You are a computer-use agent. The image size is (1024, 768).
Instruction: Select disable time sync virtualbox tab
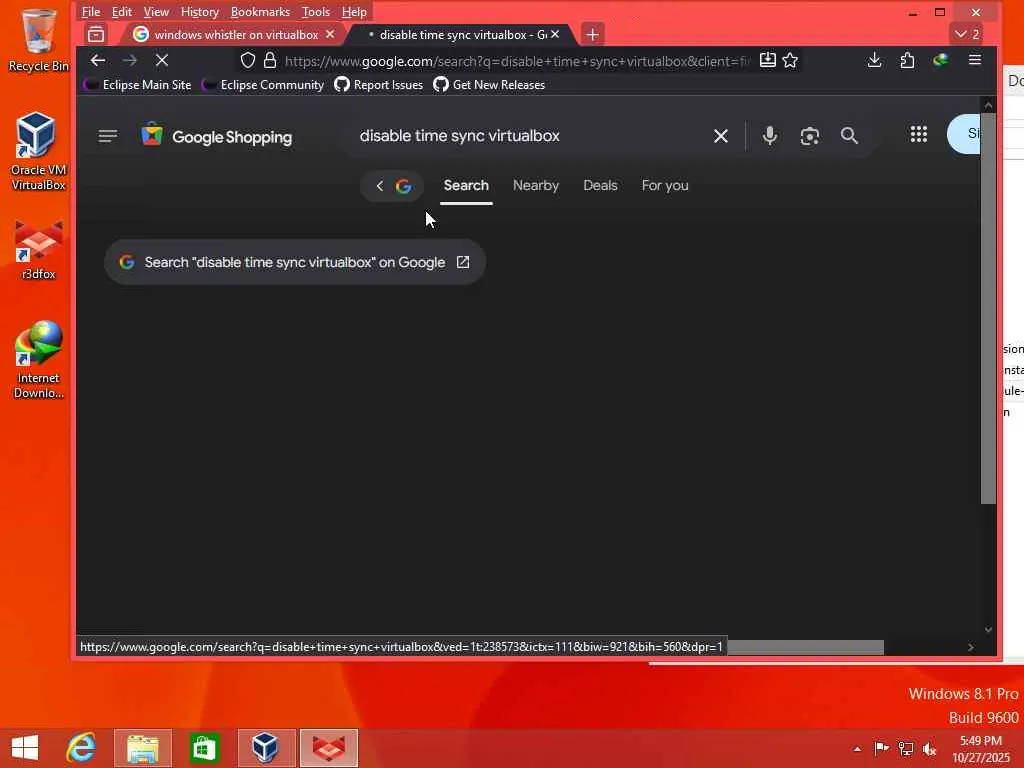pos(456,34)
